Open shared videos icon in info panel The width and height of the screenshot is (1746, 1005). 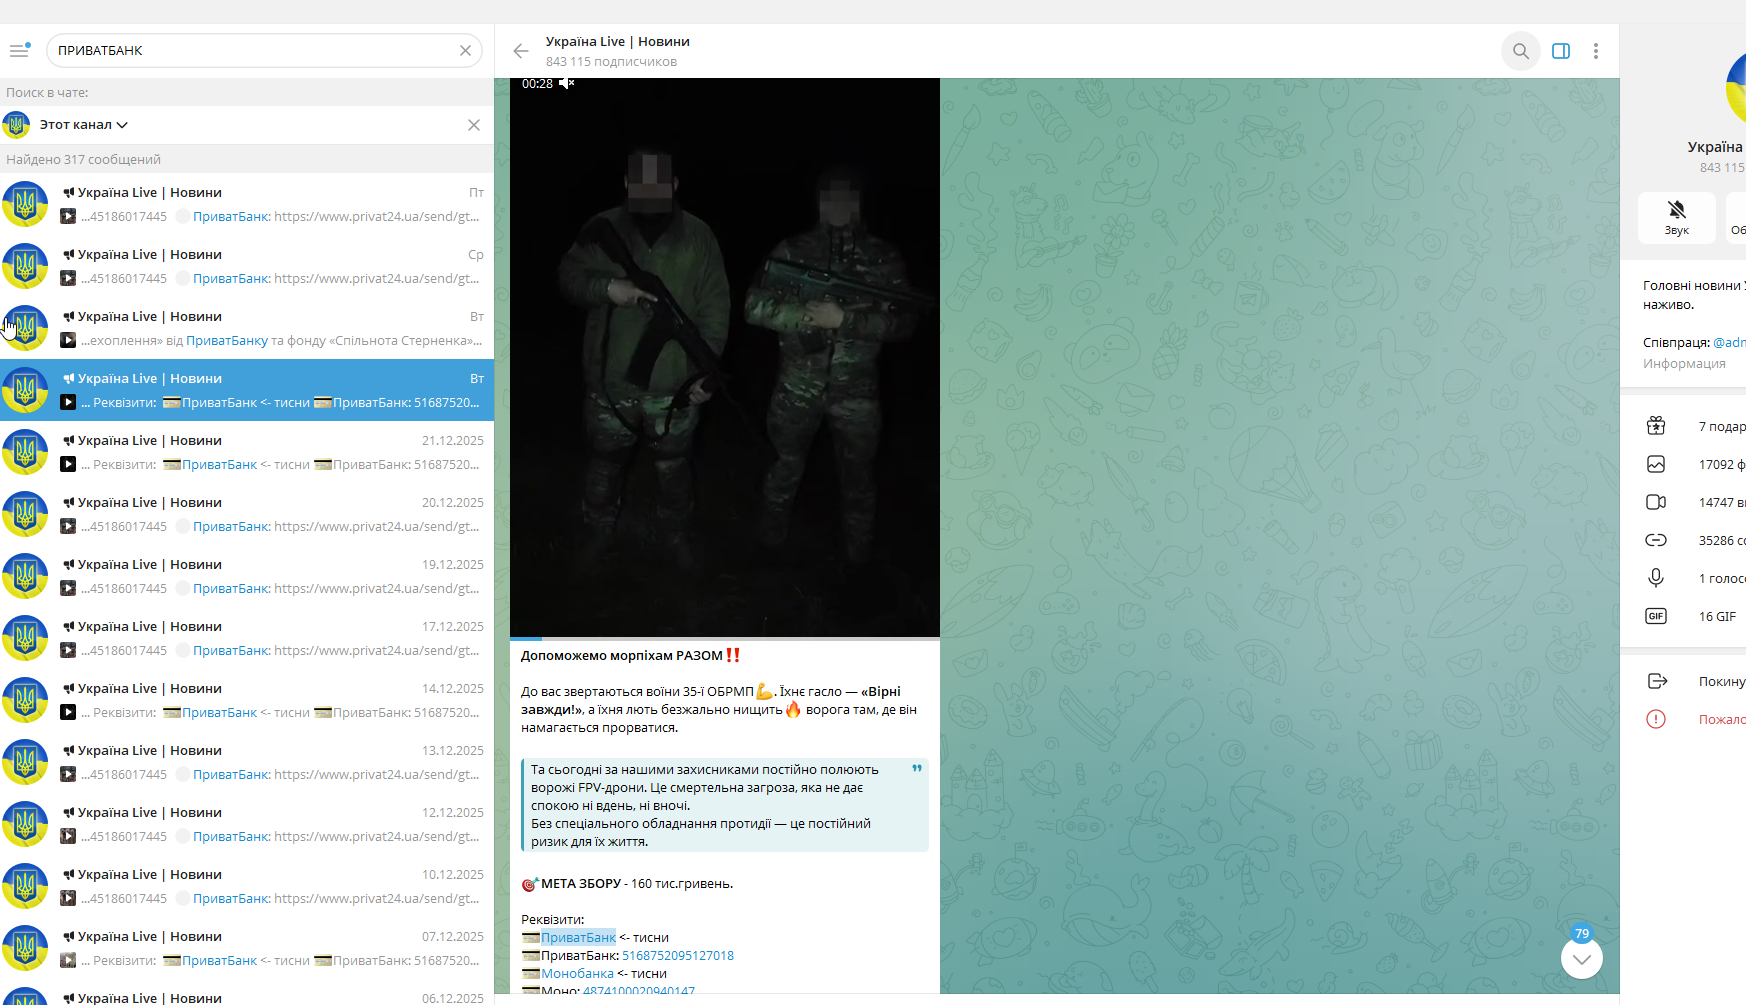pos(1656,502)
